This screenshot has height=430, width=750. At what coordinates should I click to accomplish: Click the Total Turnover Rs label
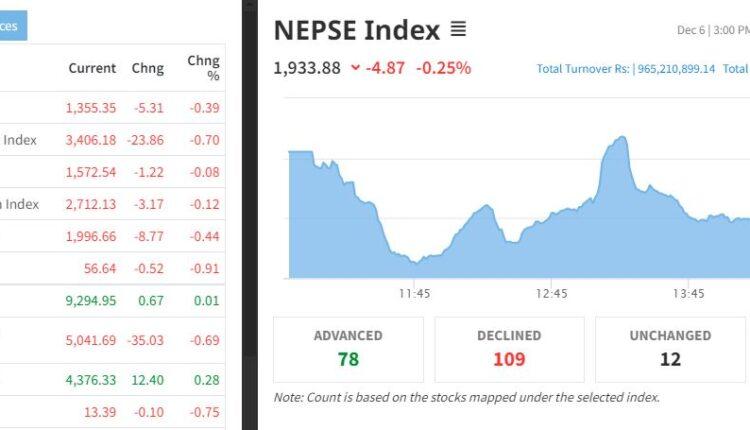(x=582, y=69)
